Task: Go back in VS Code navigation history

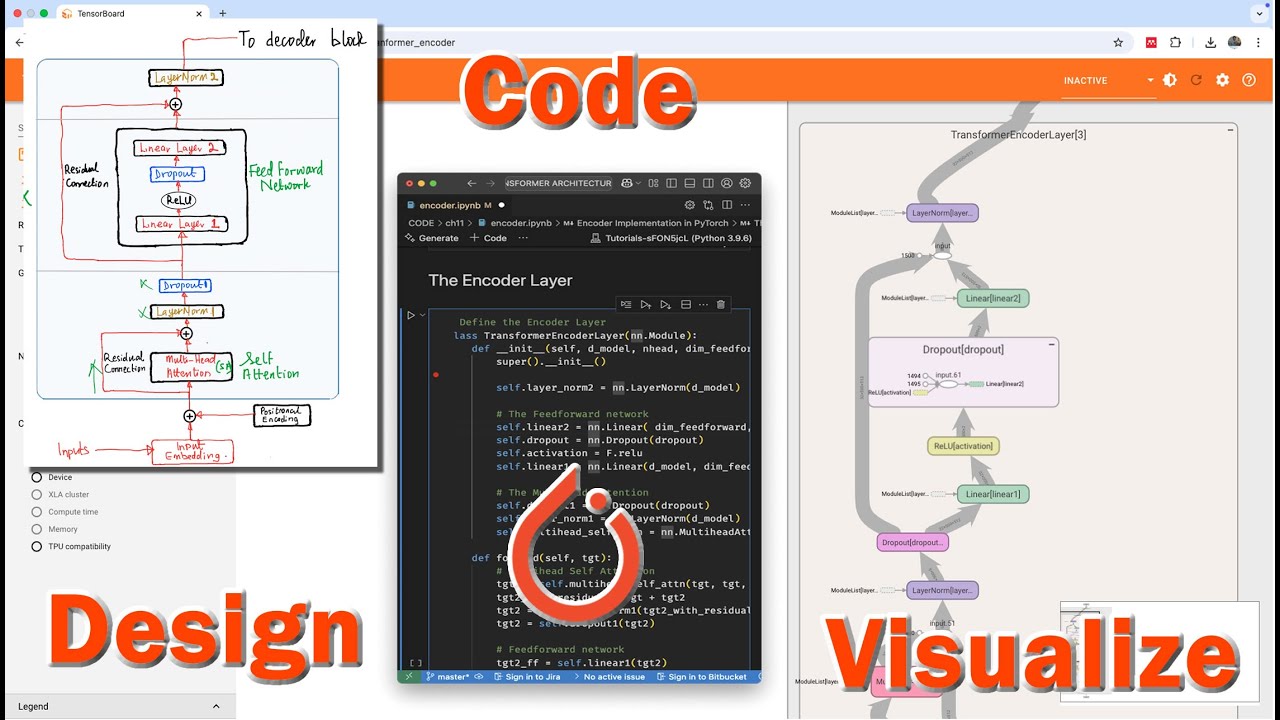Action: 472,183
